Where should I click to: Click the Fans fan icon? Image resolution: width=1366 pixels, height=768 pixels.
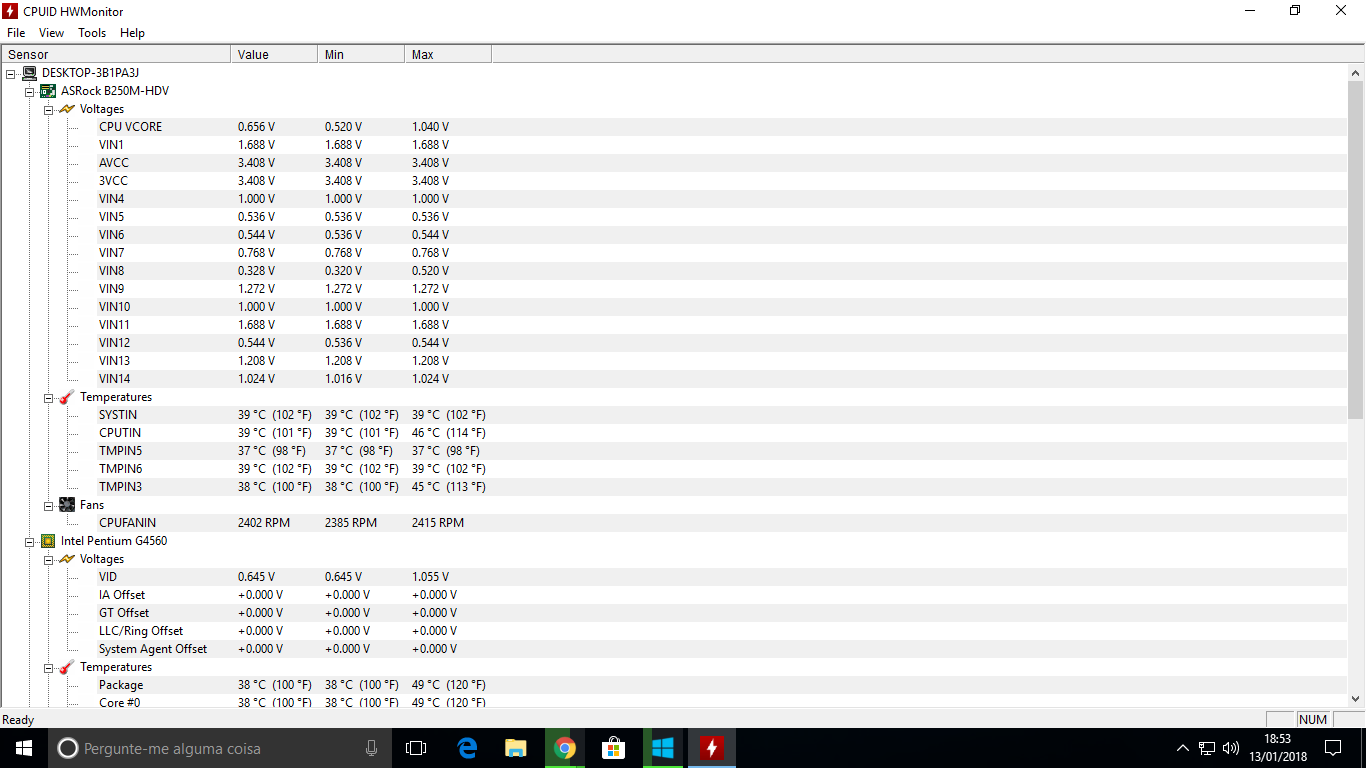click(67, 505)
